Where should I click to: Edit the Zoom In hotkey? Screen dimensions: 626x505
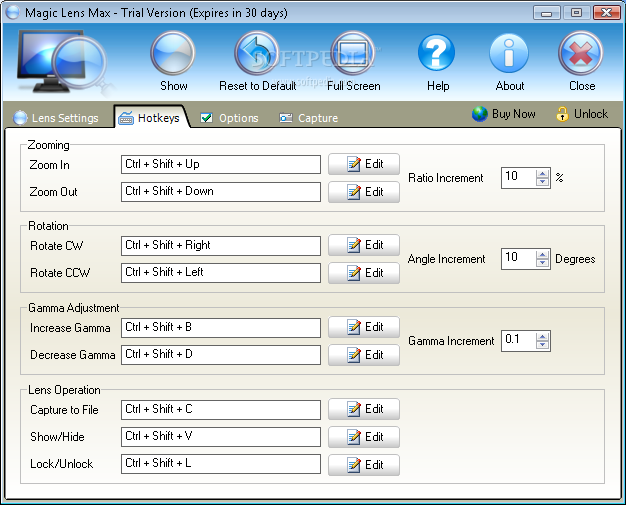pos(364,164)
